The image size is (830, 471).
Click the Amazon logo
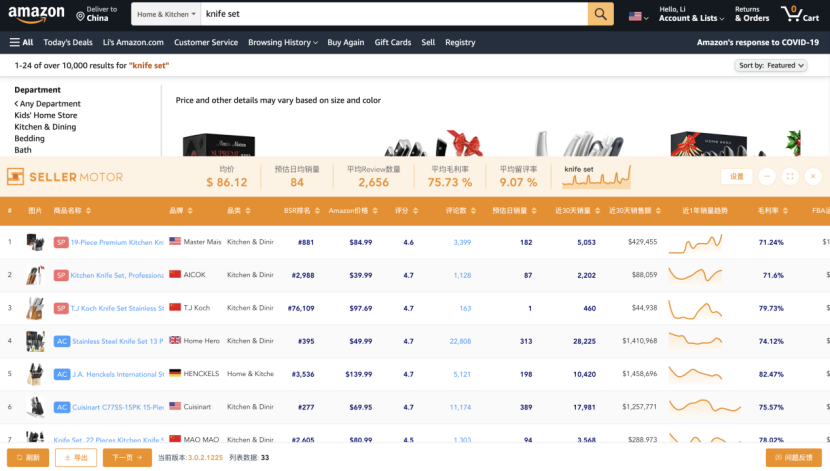[38, 15]
